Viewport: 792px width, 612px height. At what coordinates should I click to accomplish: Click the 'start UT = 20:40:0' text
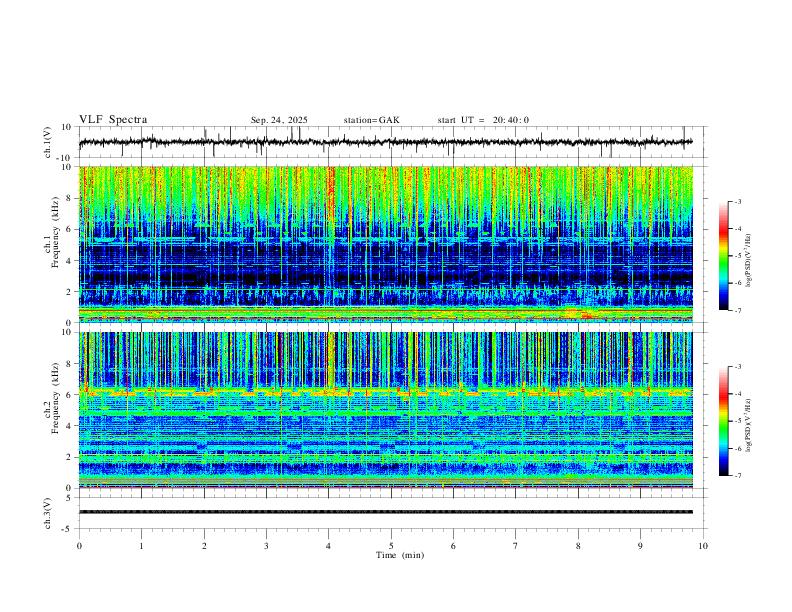click(x=483, y=120)
